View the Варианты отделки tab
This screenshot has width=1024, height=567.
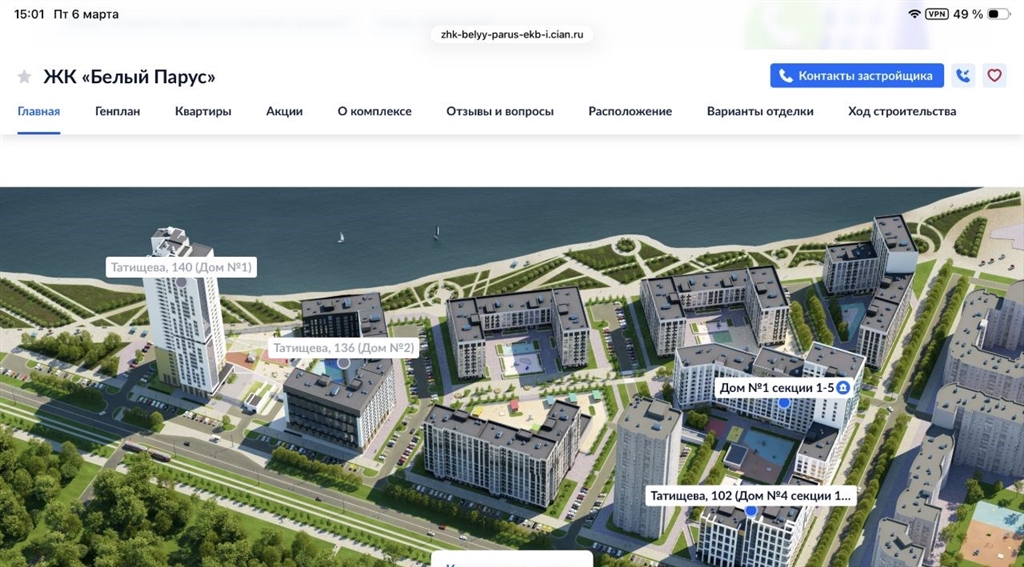(760, 111)
